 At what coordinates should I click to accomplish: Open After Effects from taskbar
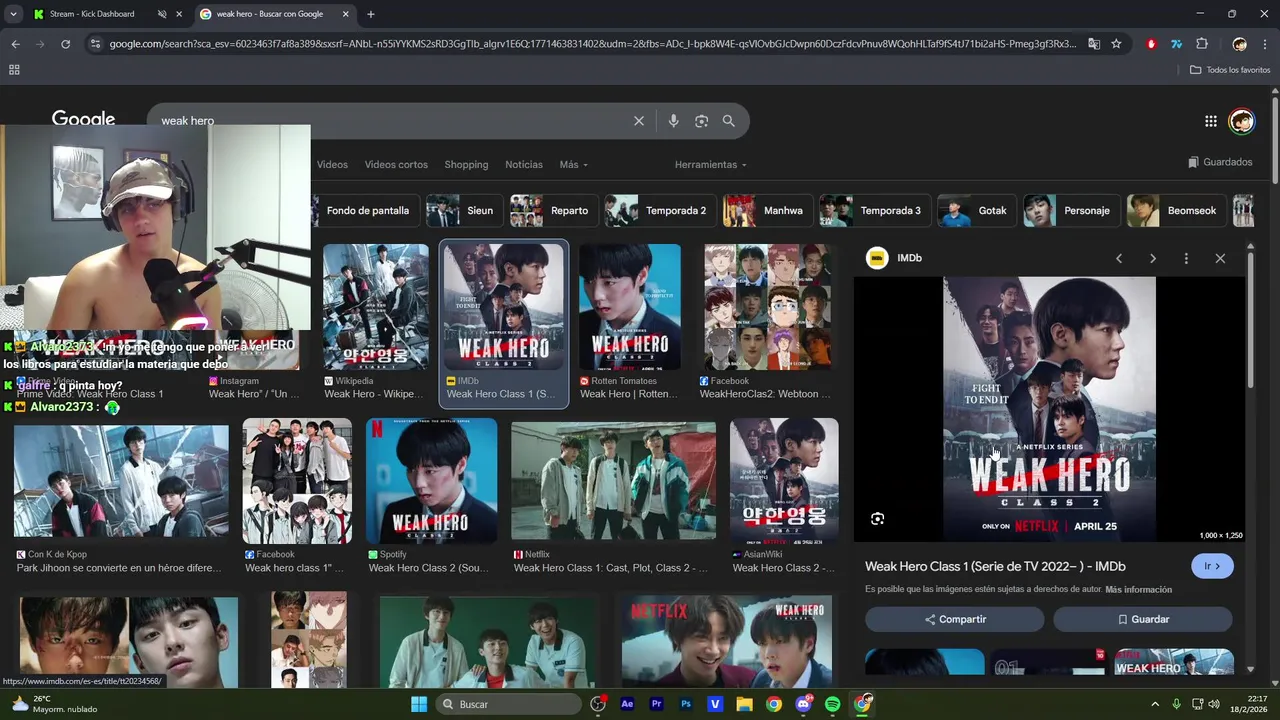pos(627,704)
